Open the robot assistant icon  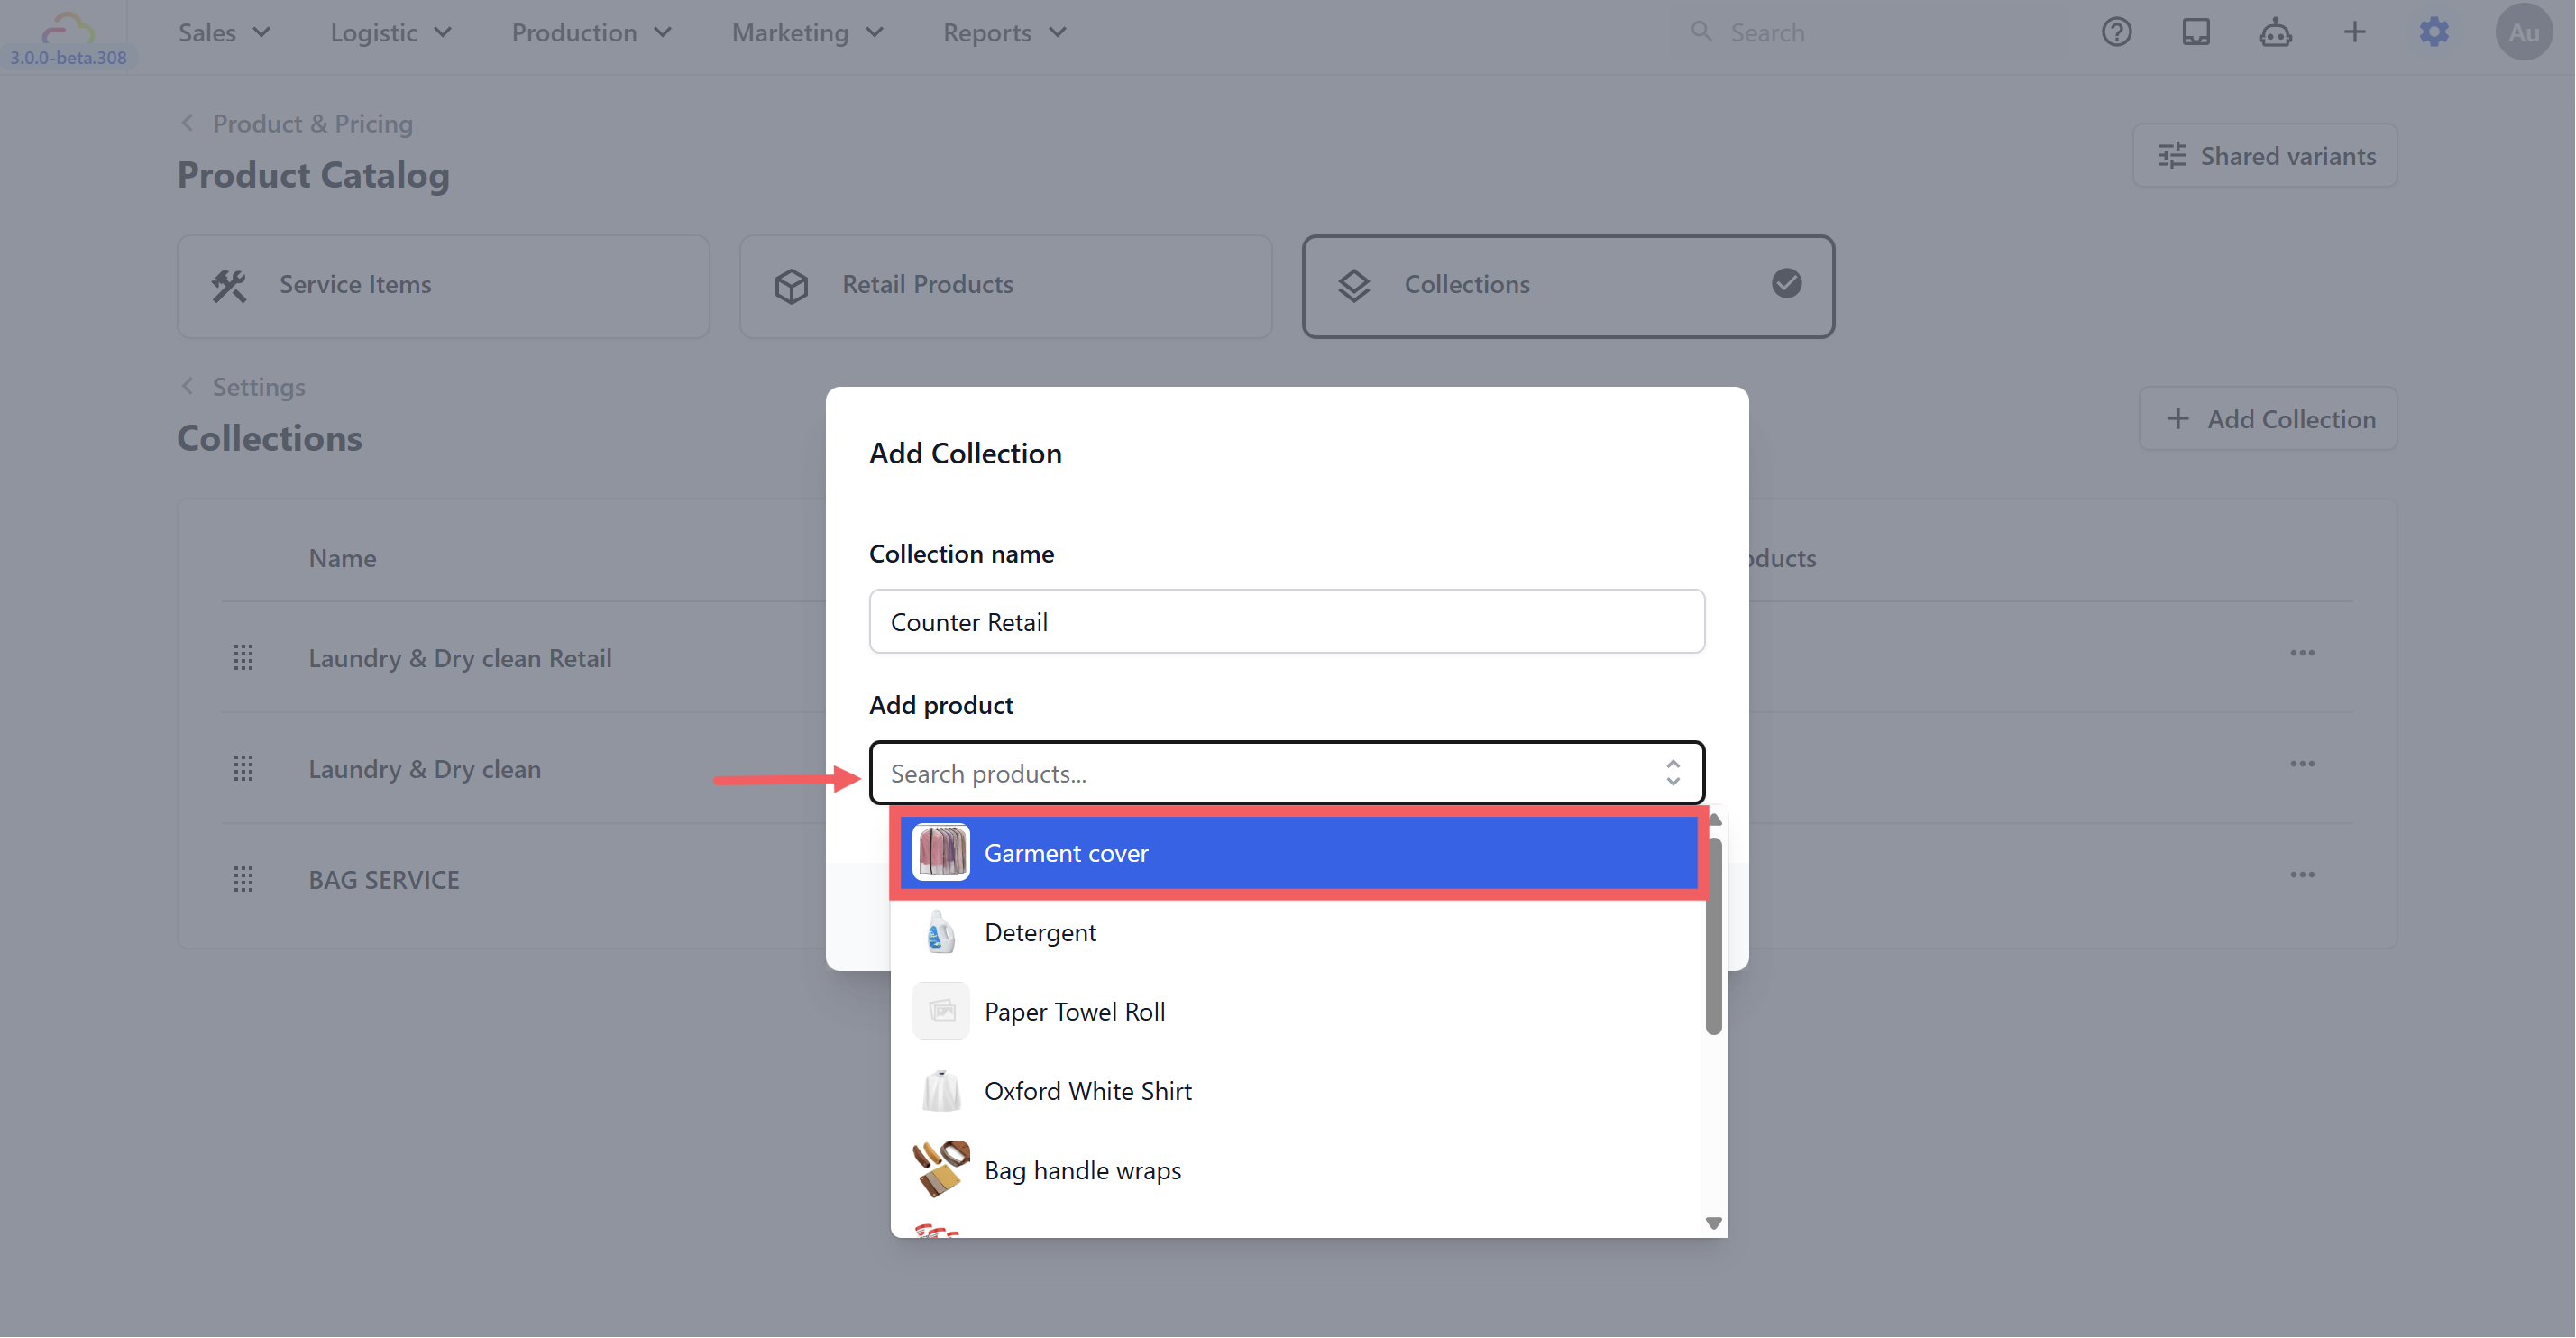click(2275, 32)
